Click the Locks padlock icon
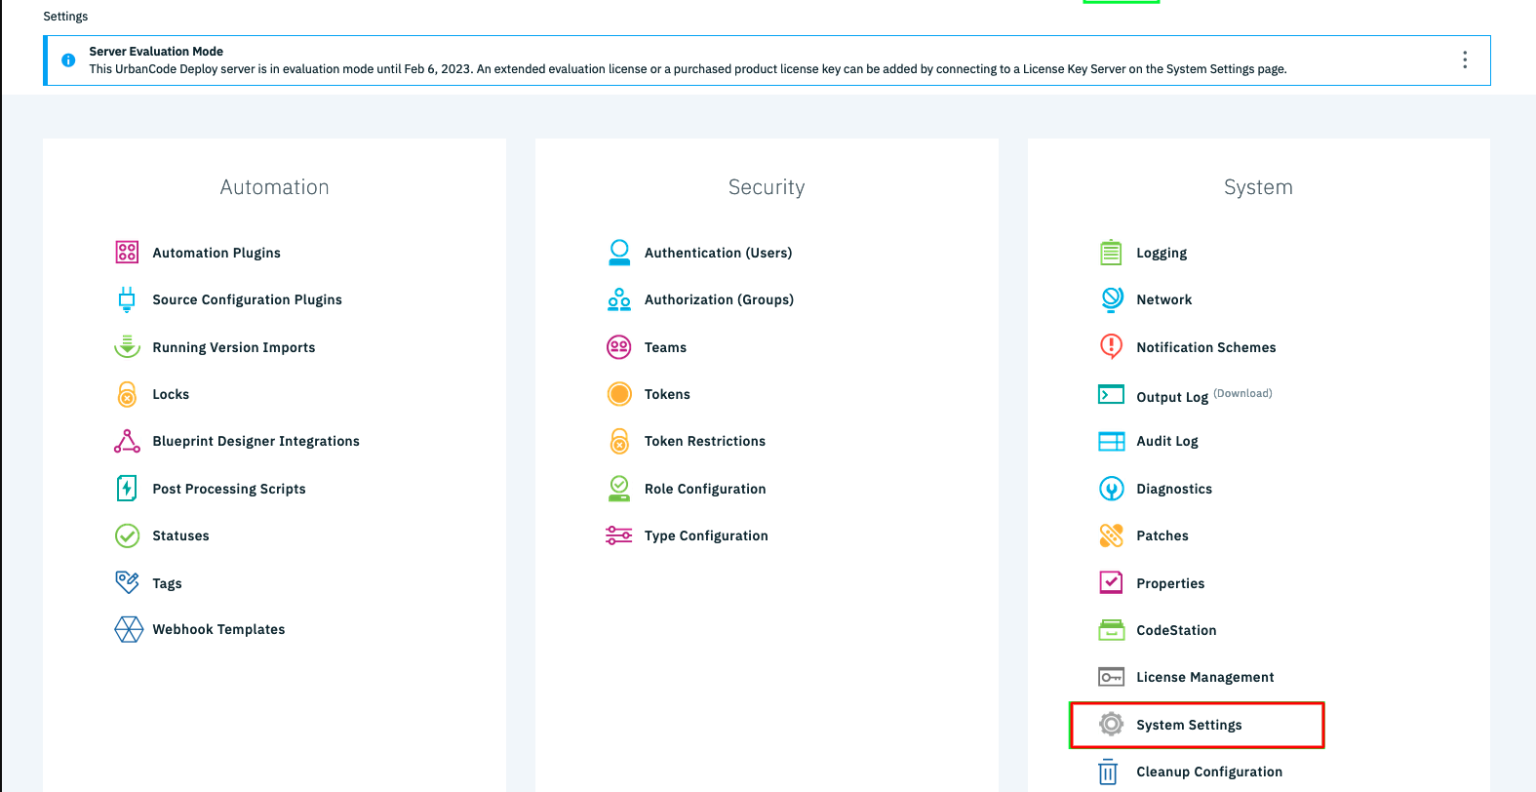The height and width of the screenshot is (792, 1536). point(128,394)
